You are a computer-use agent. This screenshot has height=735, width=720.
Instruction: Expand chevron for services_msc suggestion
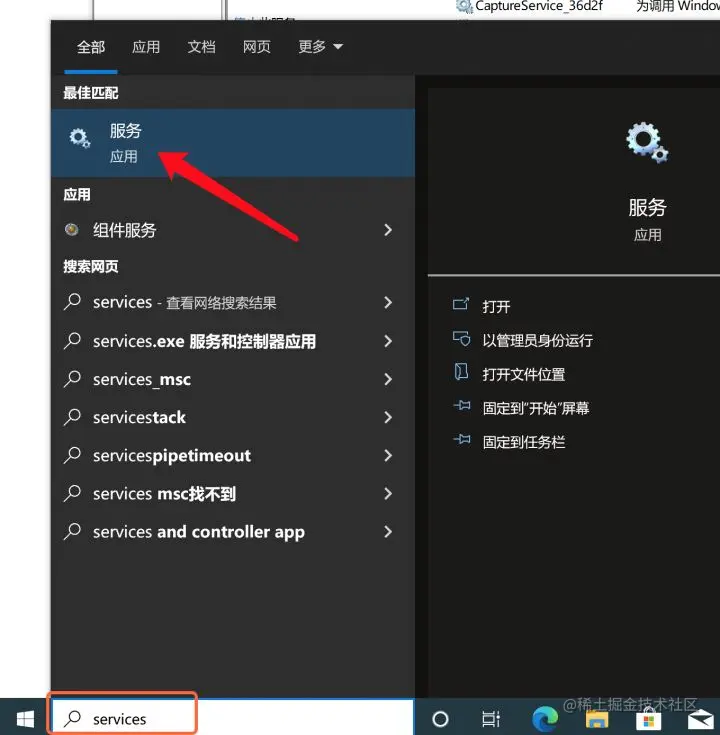[388, 379]
